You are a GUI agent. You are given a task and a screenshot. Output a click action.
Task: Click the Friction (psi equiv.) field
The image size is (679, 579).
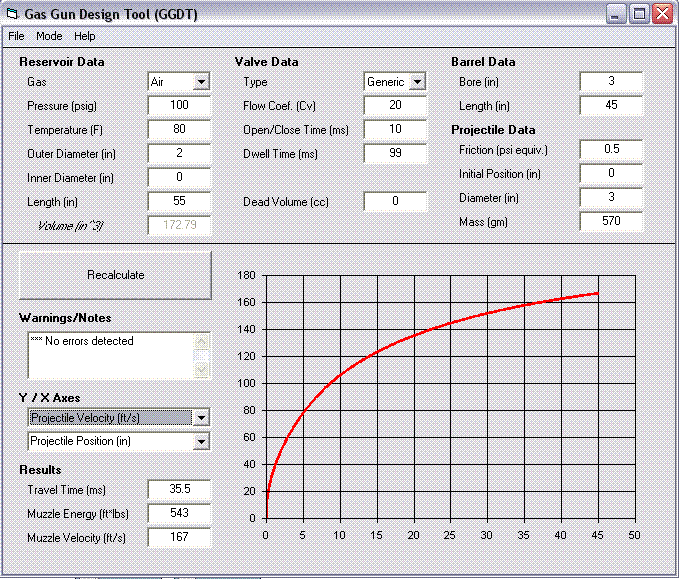(610, 149)
